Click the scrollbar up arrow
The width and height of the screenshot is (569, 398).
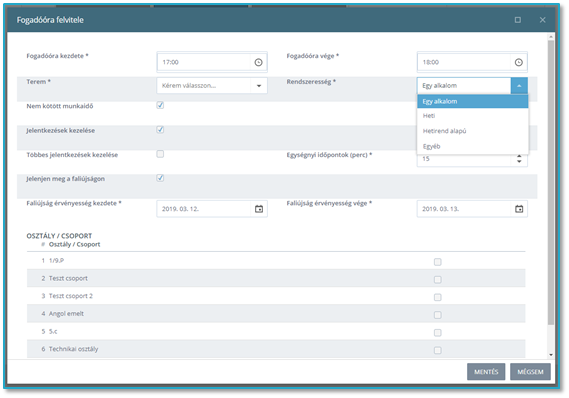pos(551,37)
